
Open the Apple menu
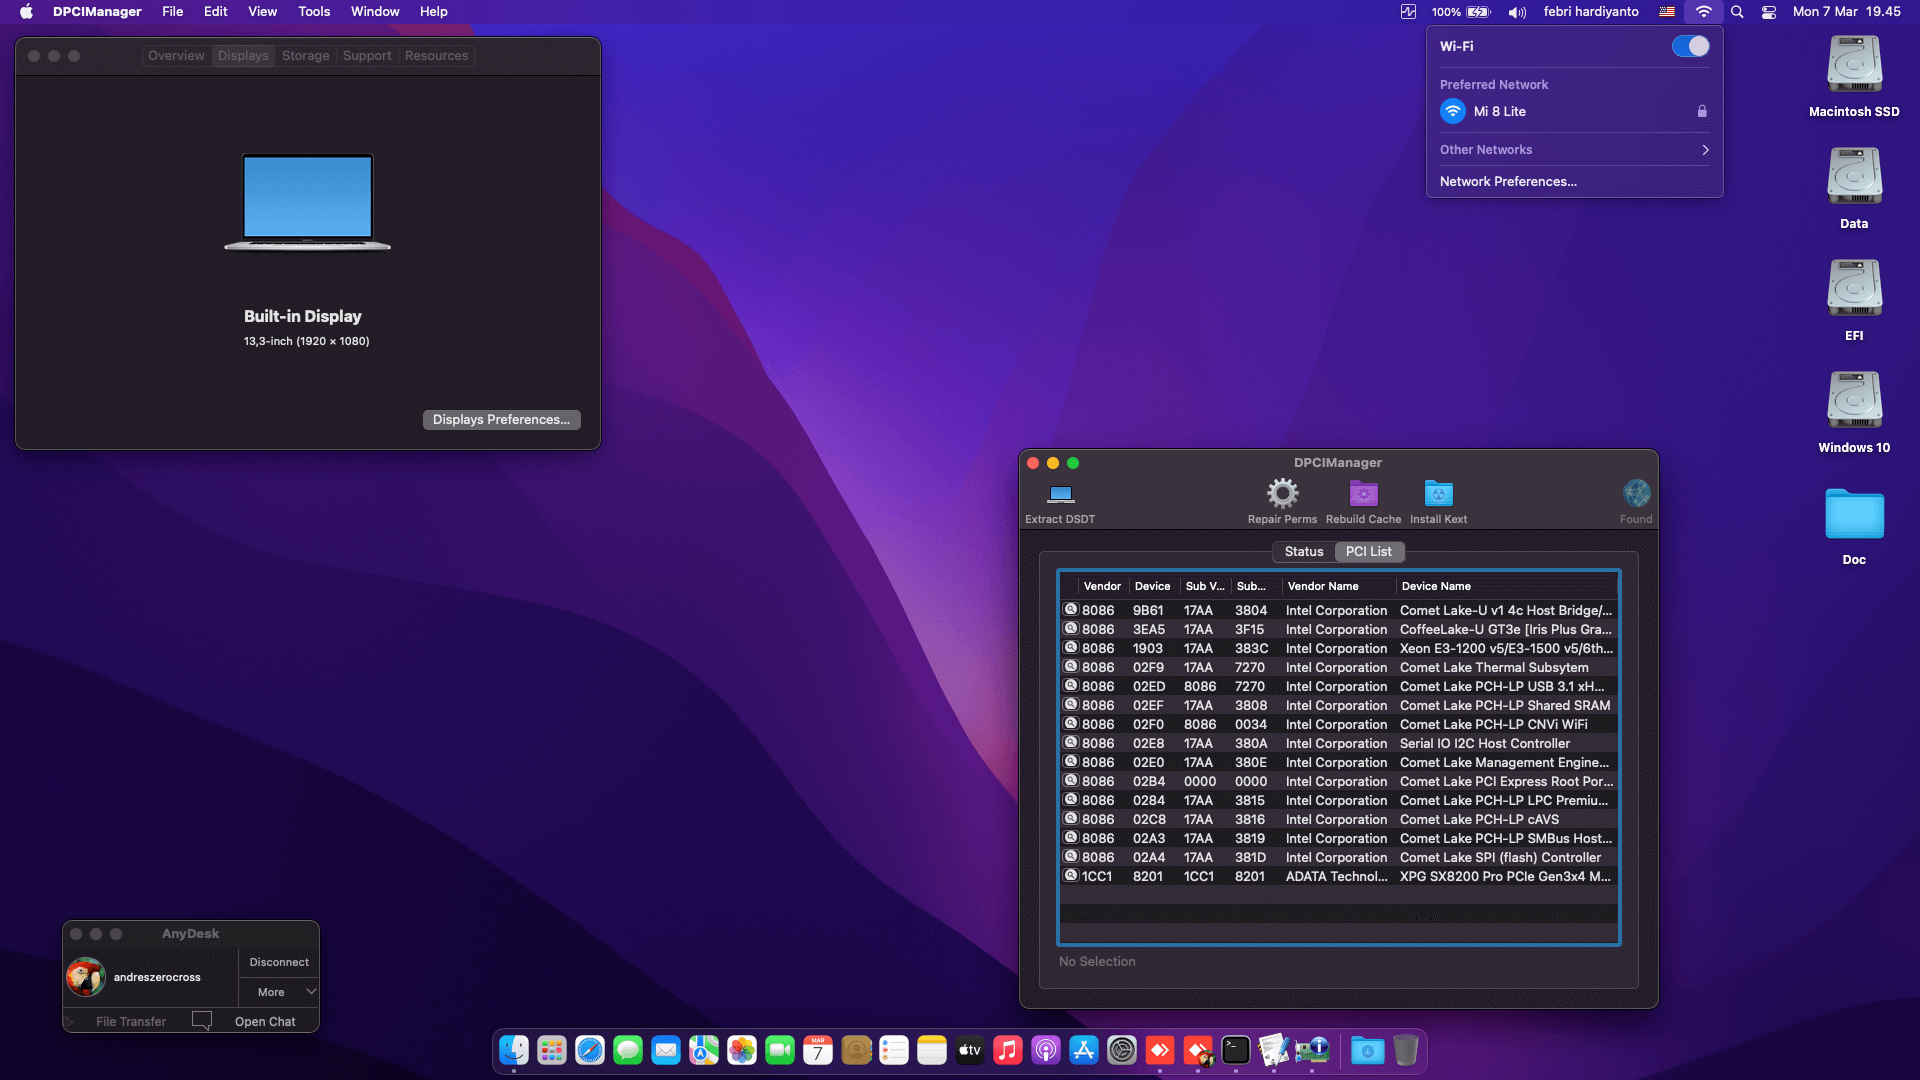[x=27, y=12]
